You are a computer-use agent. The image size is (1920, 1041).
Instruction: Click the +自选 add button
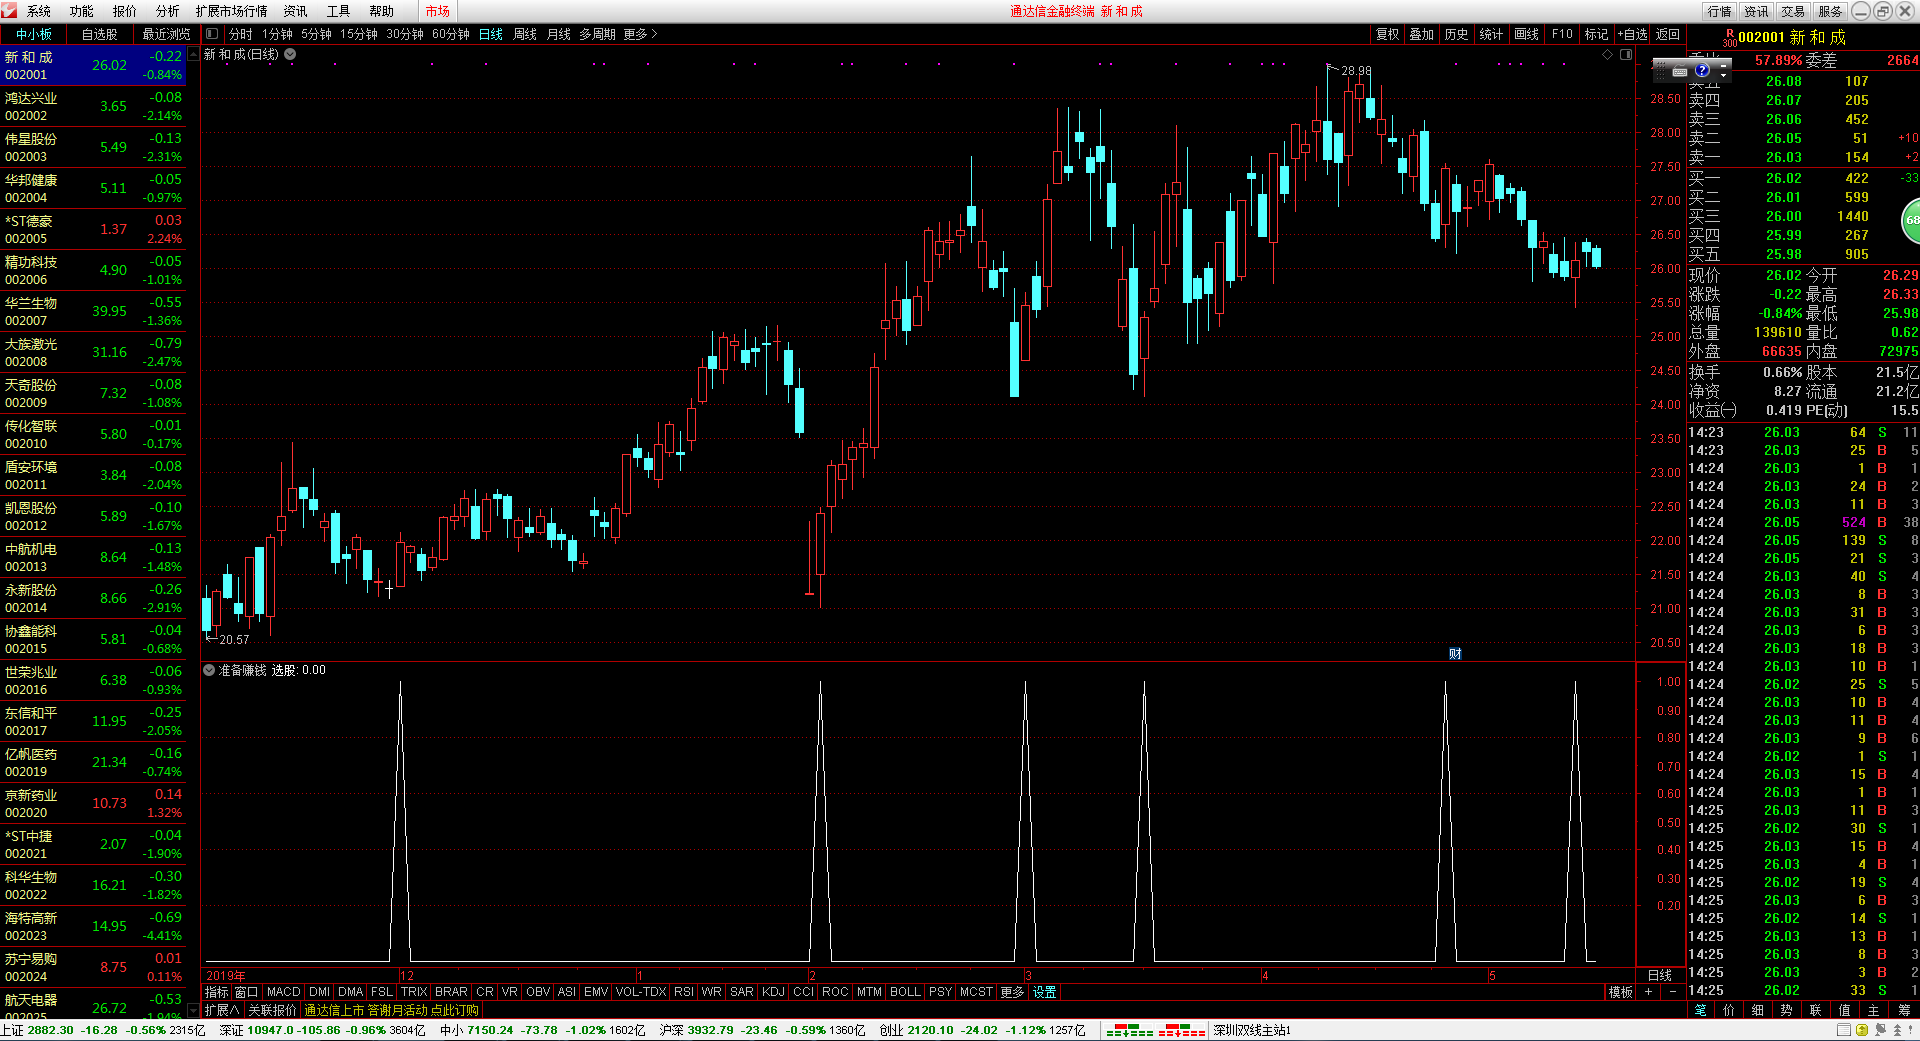[x=1632, y=34]
